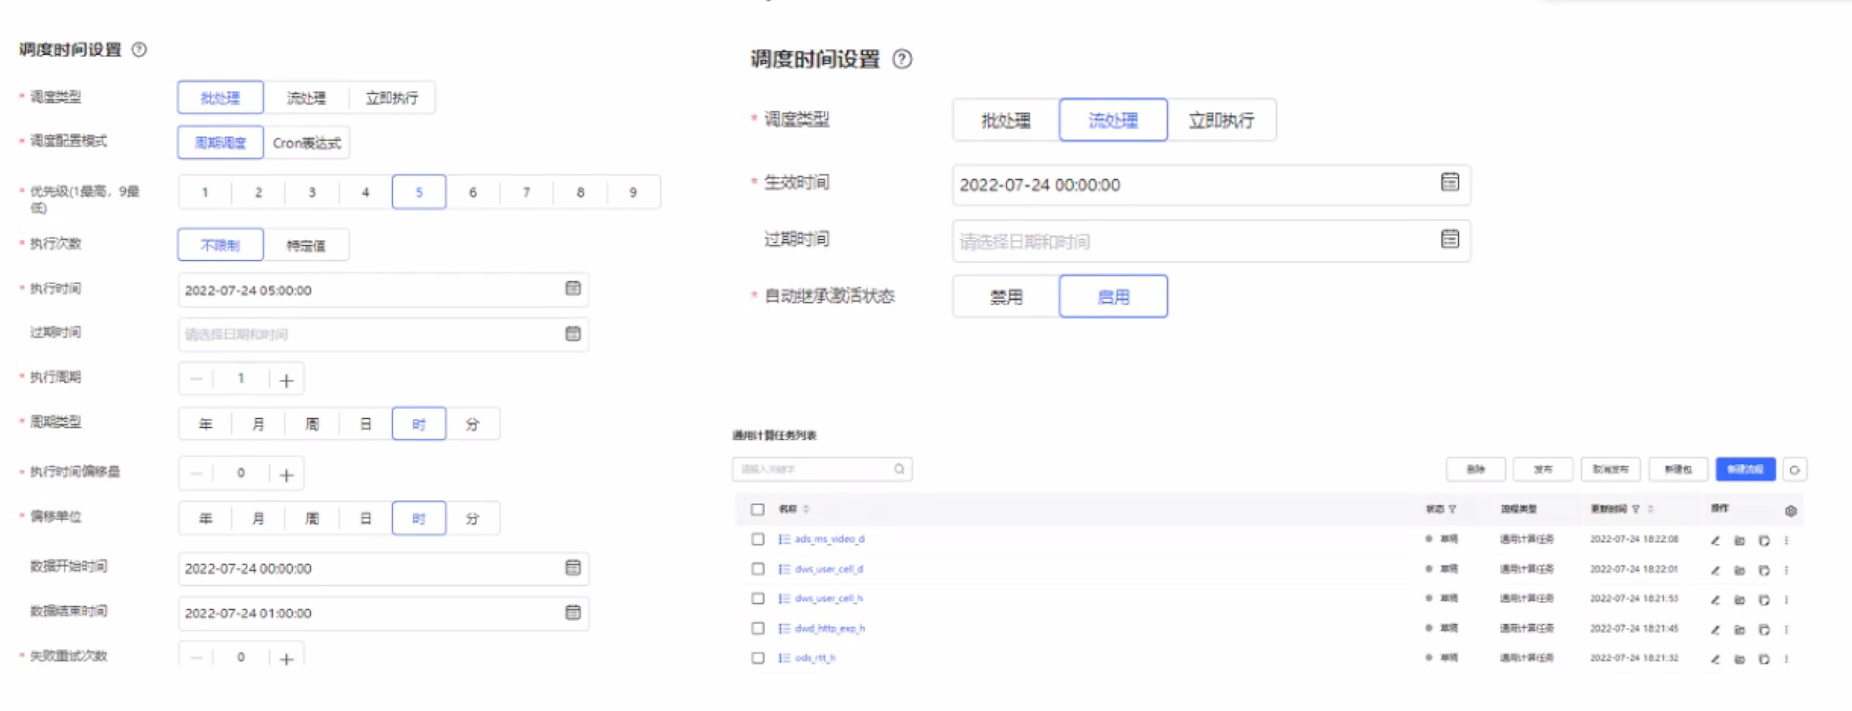Open calendar picker for 数据结束时间
This screenshot has height=711, width=1852.
(573, 612)
